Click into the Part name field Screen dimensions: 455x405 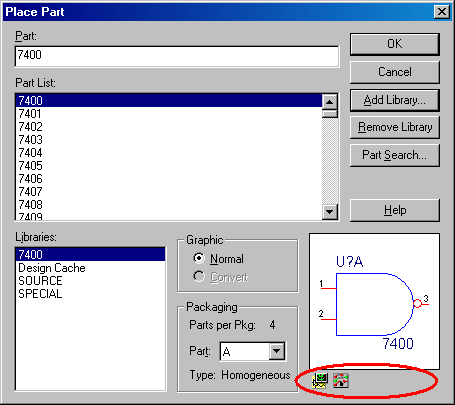click(177, 56)
